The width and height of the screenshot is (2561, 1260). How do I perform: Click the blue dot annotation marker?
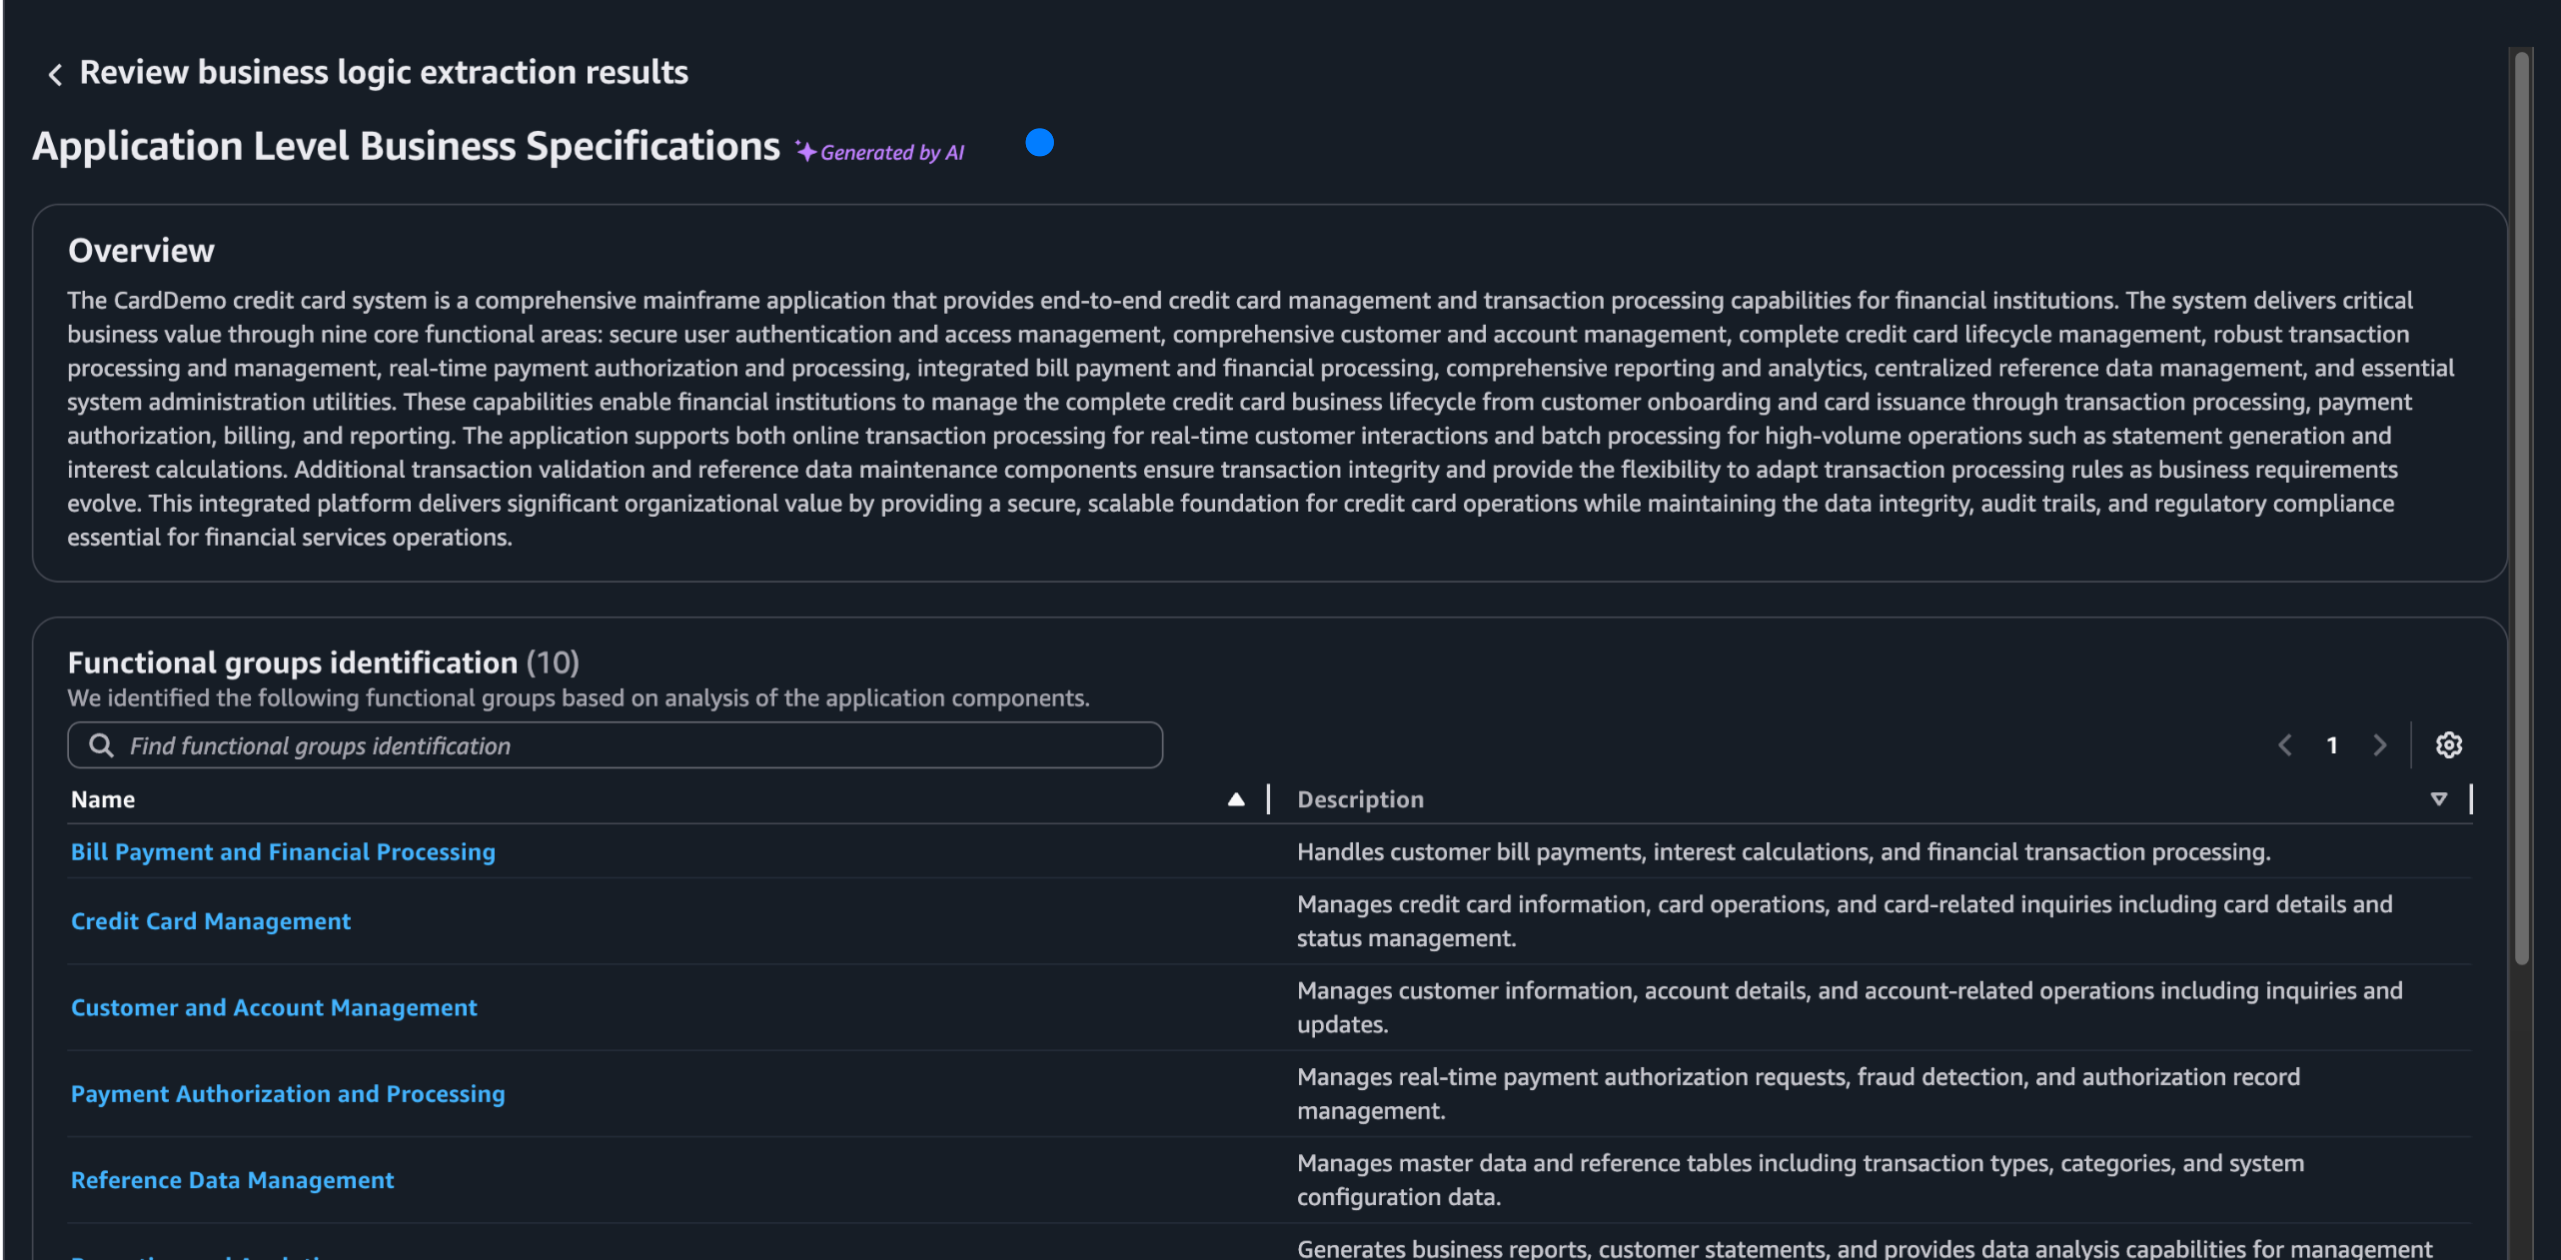coord(1039,143)
